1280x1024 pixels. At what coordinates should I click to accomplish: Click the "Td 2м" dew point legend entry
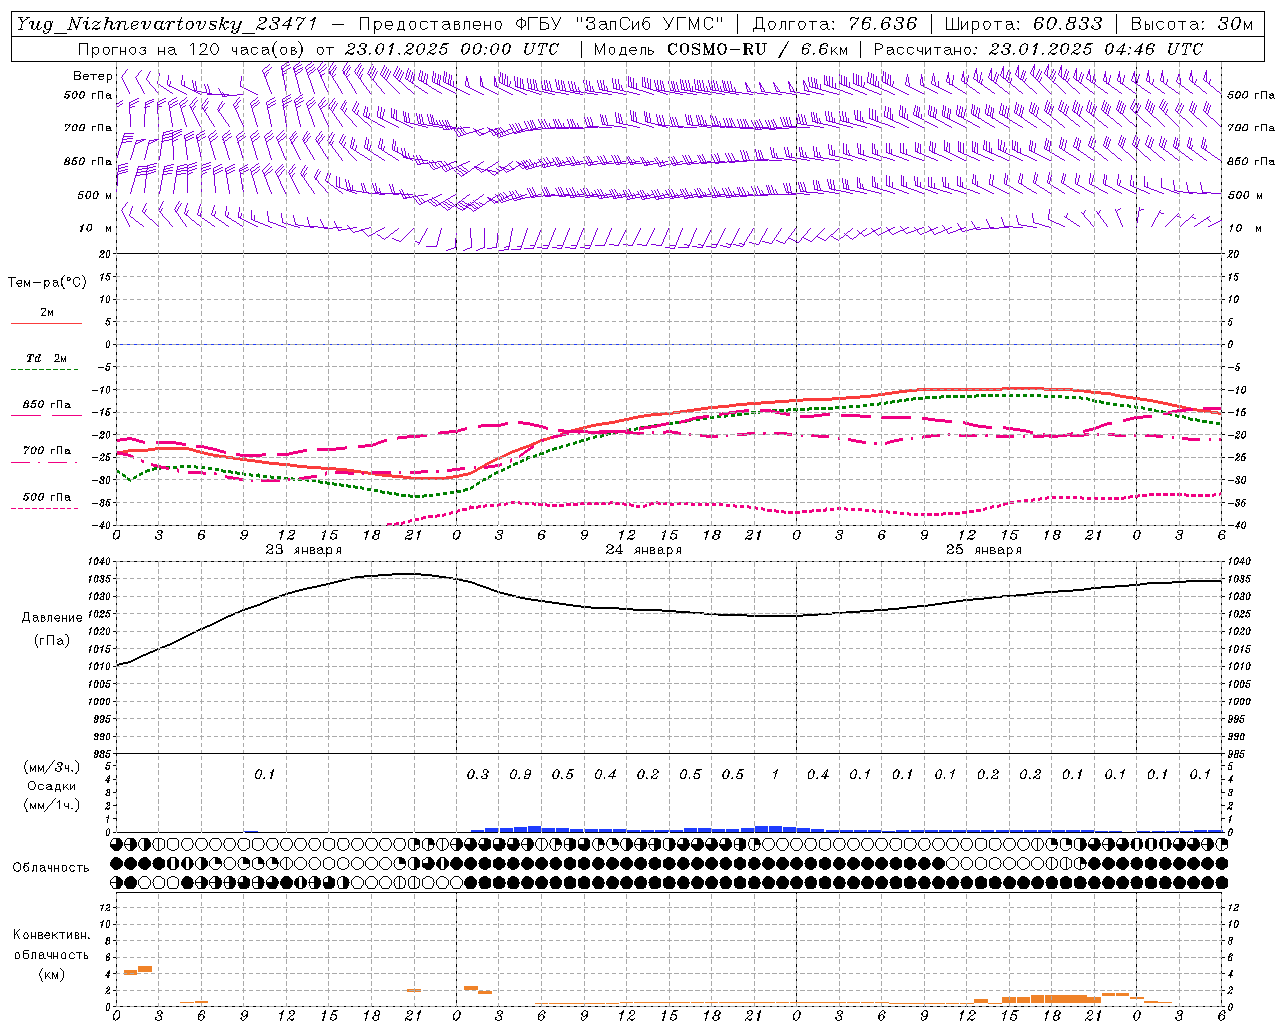click(x=47, y=358)
